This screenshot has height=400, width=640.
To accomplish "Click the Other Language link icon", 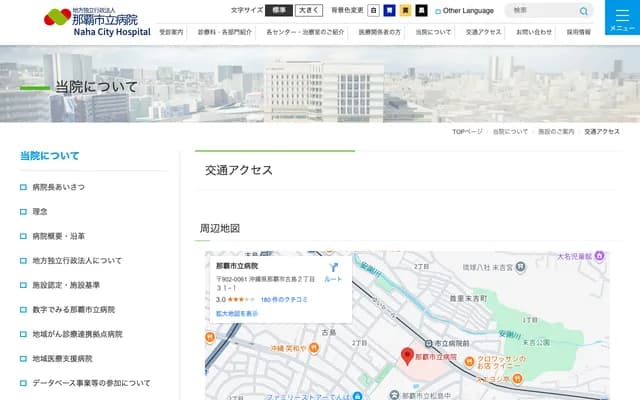I will point(438,11).
